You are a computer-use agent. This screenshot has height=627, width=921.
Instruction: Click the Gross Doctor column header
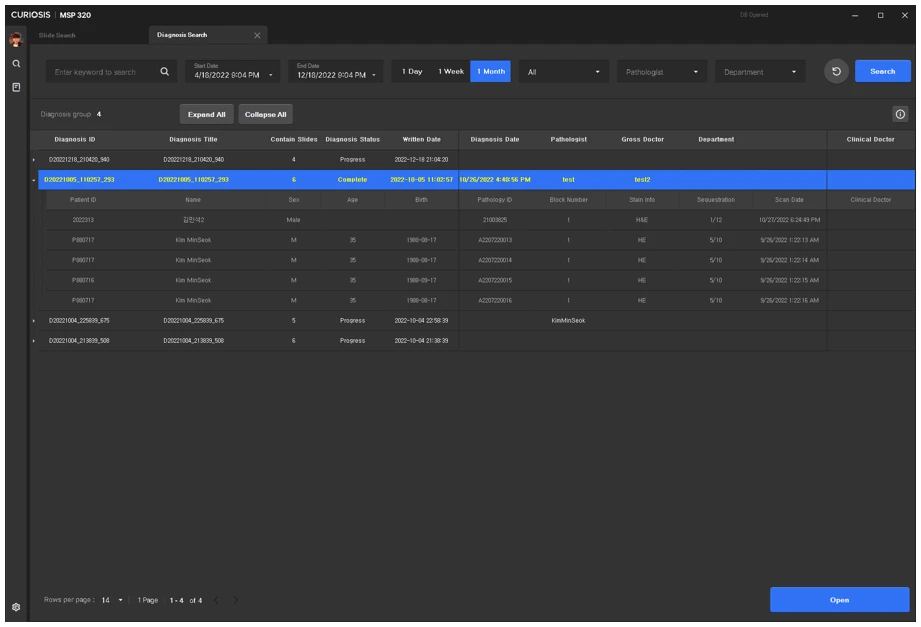pyautogui.click(x=643, y=139)
